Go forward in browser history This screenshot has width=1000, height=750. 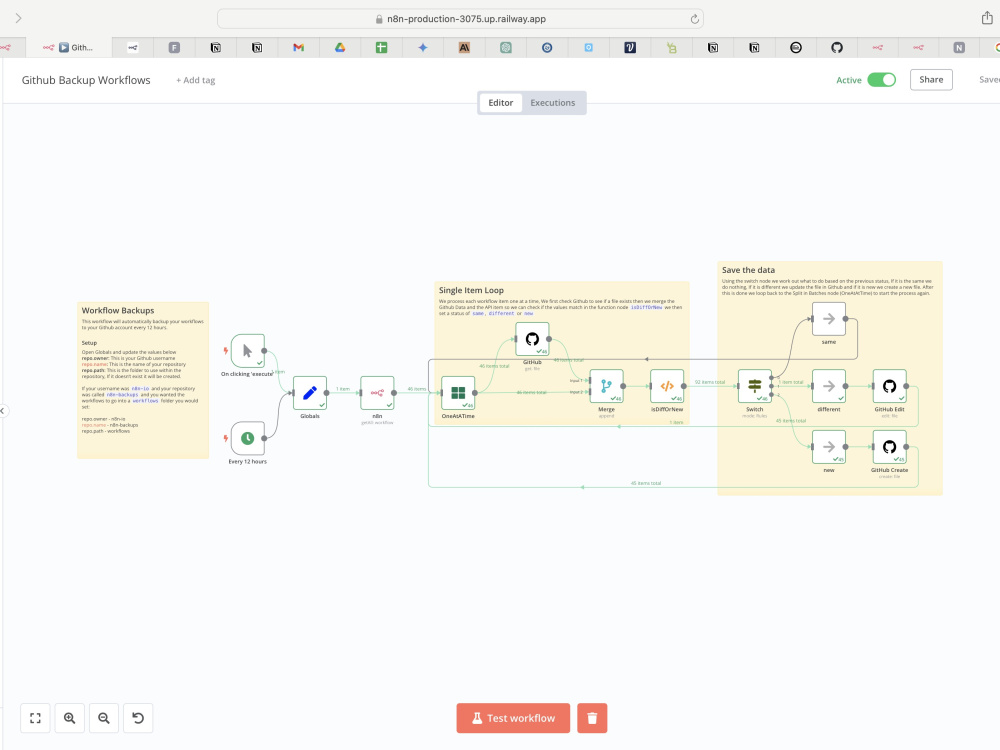[x=18, y=18]
